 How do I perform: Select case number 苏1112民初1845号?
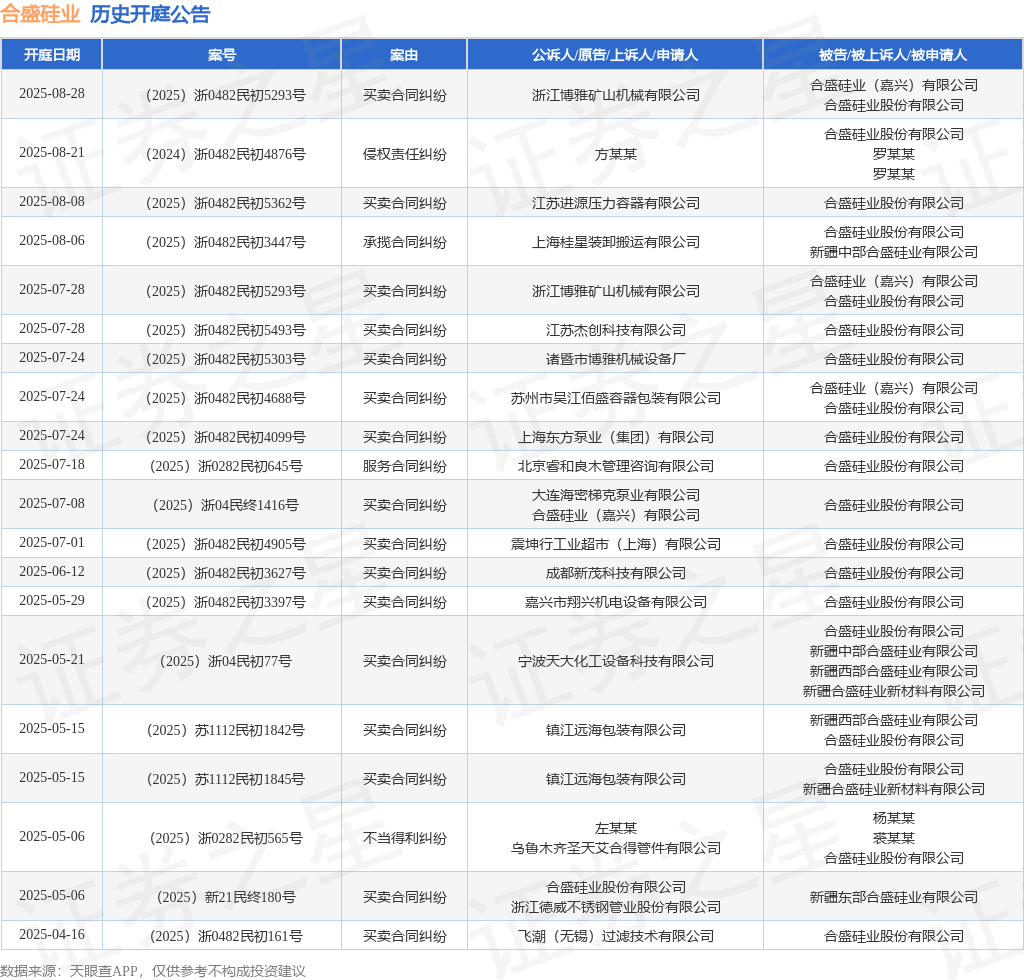225,779
